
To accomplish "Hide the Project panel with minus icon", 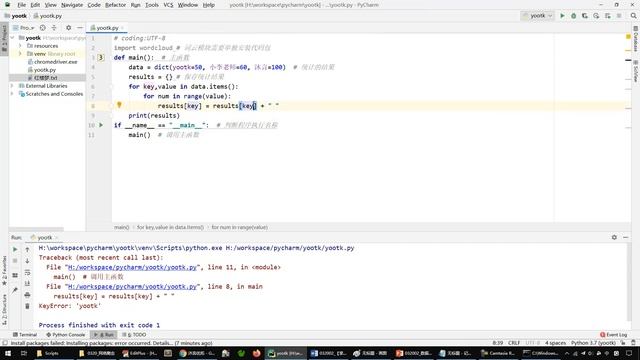I will tap(80, 27).
